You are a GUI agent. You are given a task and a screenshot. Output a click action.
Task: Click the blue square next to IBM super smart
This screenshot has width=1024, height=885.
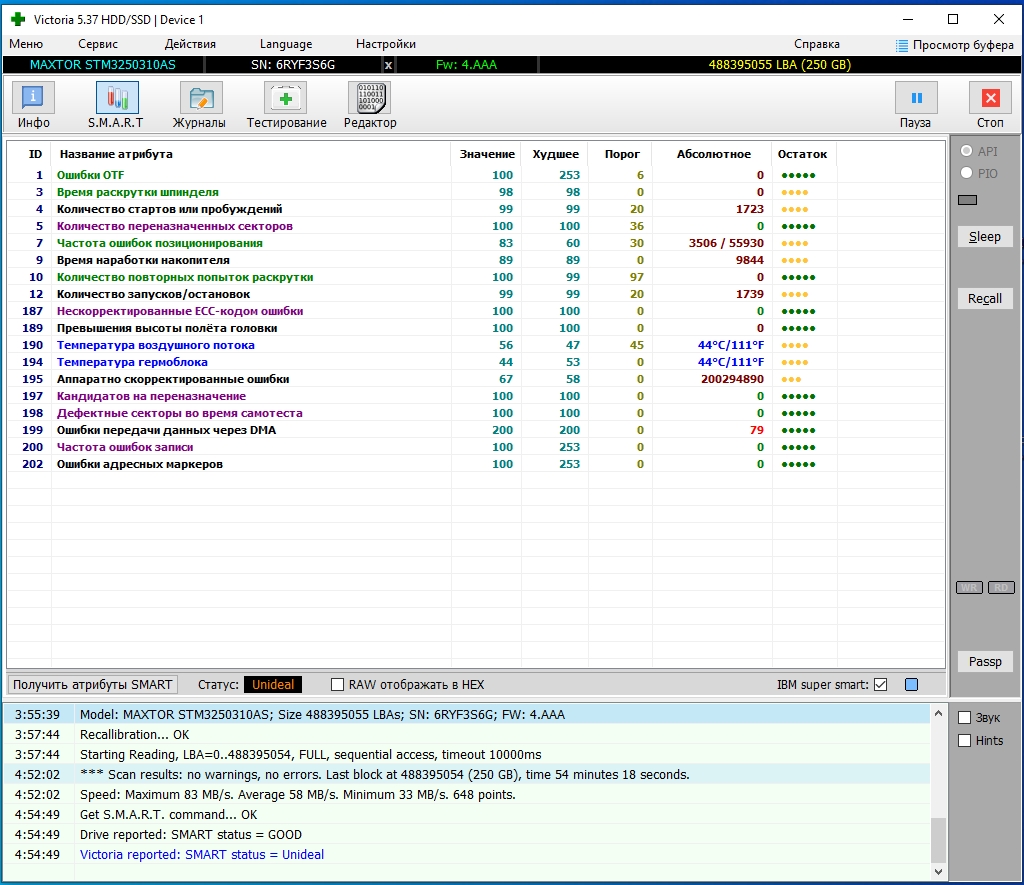coord(911,685)
